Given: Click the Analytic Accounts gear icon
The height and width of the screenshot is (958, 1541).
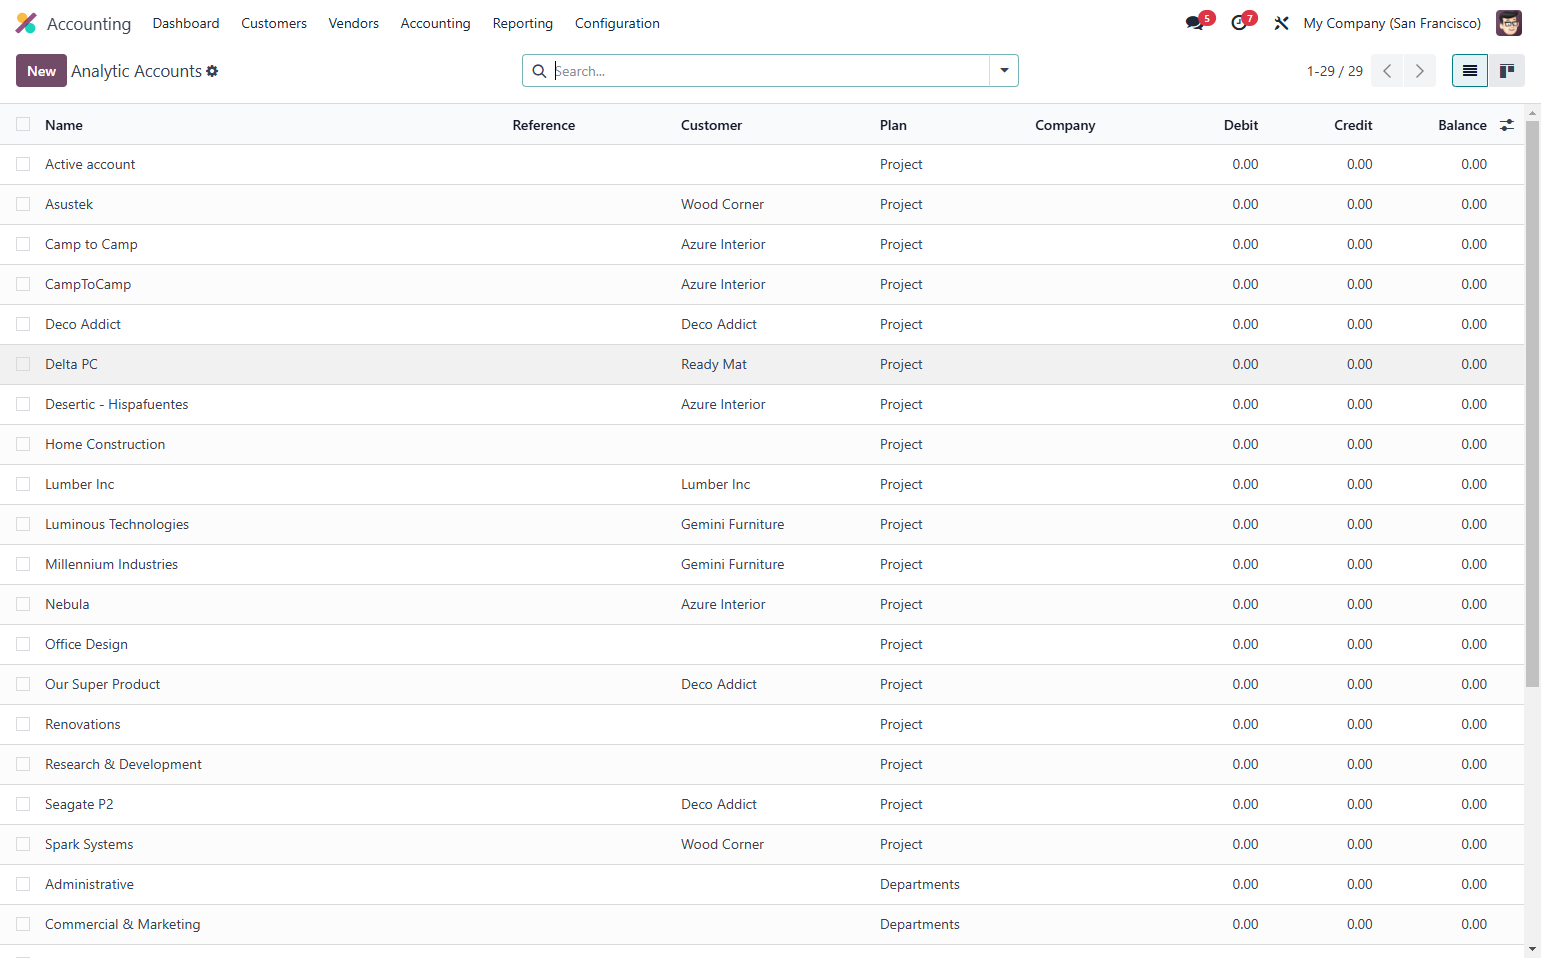Looking at the screenshot, I should pyautogui.click(x=212, y=71).
